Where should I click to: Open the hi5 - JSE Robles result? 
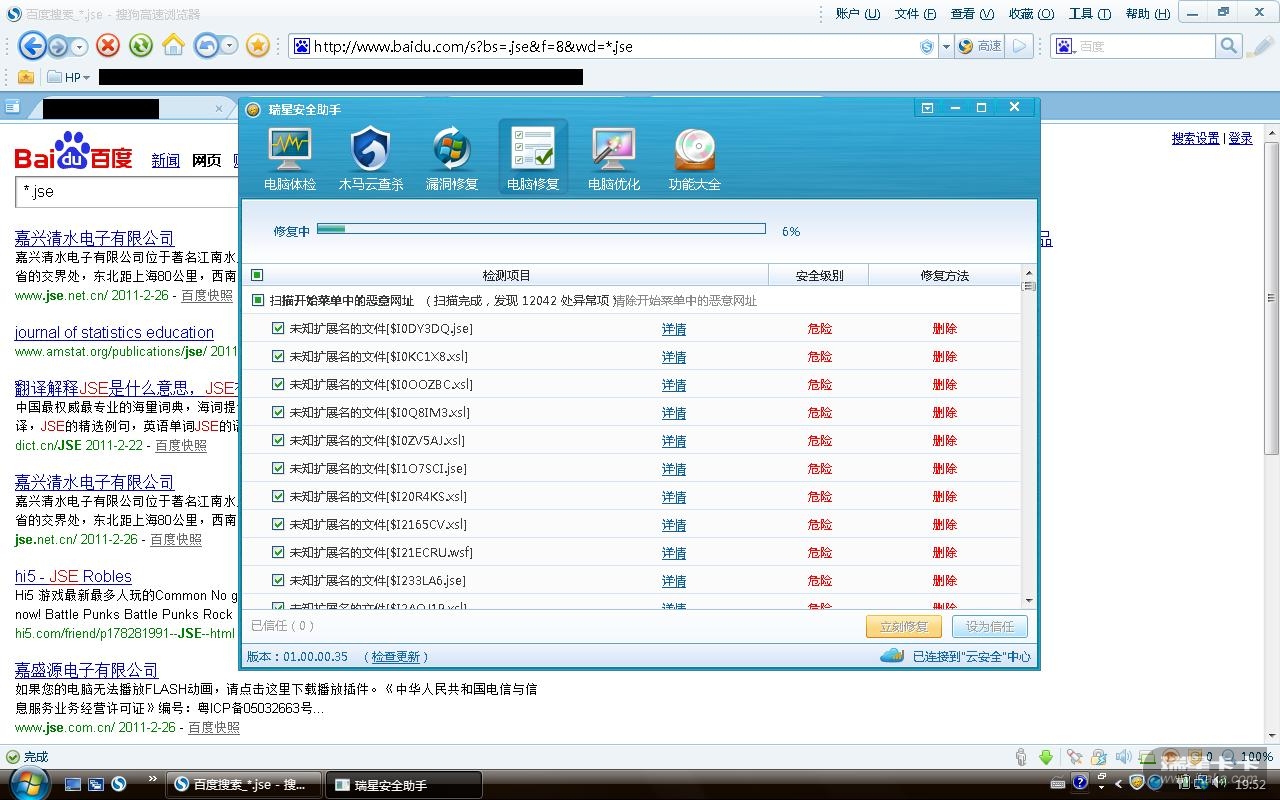click(73, 577)
